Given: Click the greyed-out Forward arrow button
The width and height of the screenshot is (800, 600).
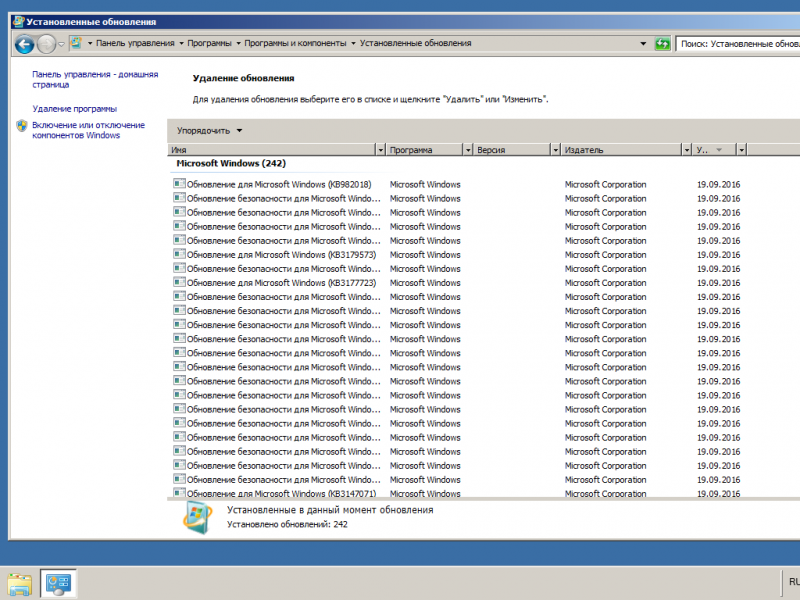Looking at the screenshot, I should coord(46,44).
